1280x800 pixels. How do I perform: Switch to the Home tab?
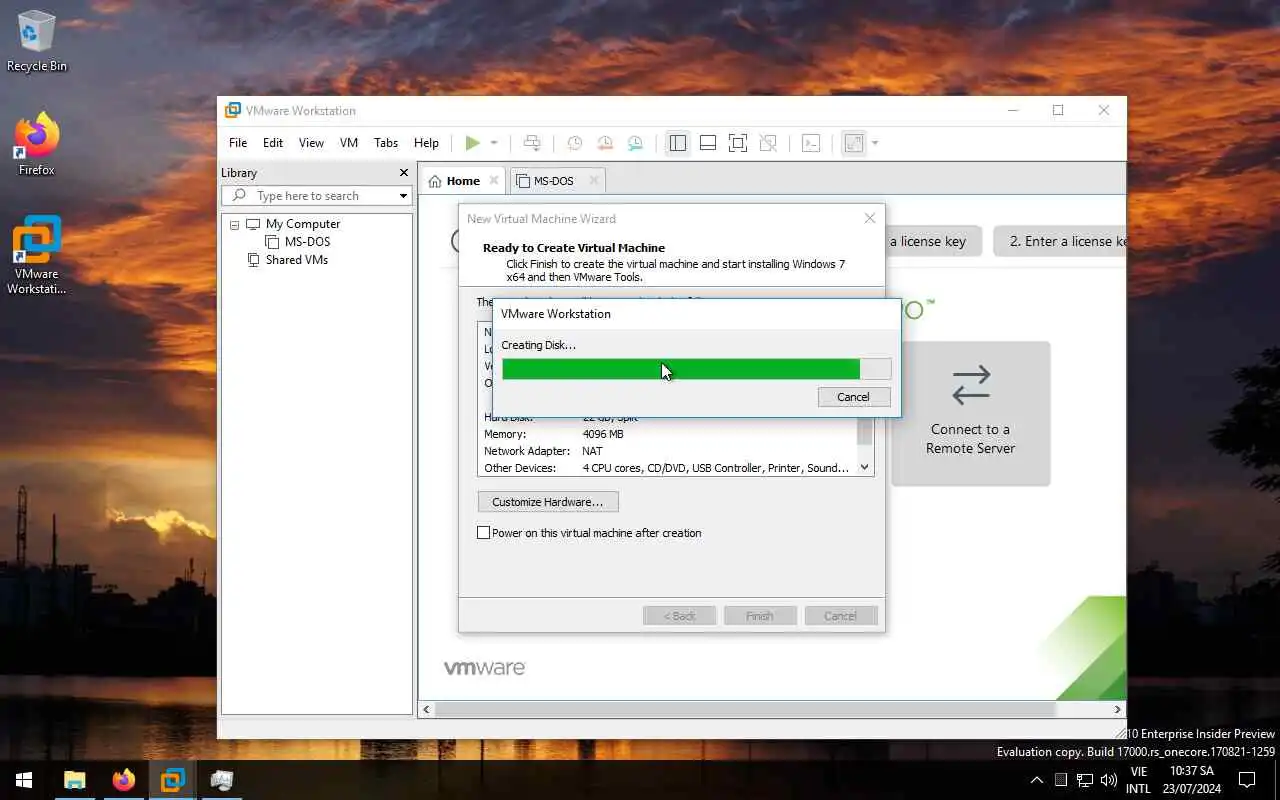coord(463,181)
